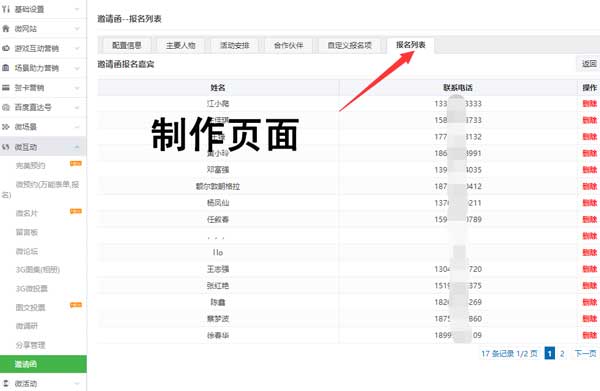
Task: Open 图文投票 in the sidebar
Action: tap(31, 307)
